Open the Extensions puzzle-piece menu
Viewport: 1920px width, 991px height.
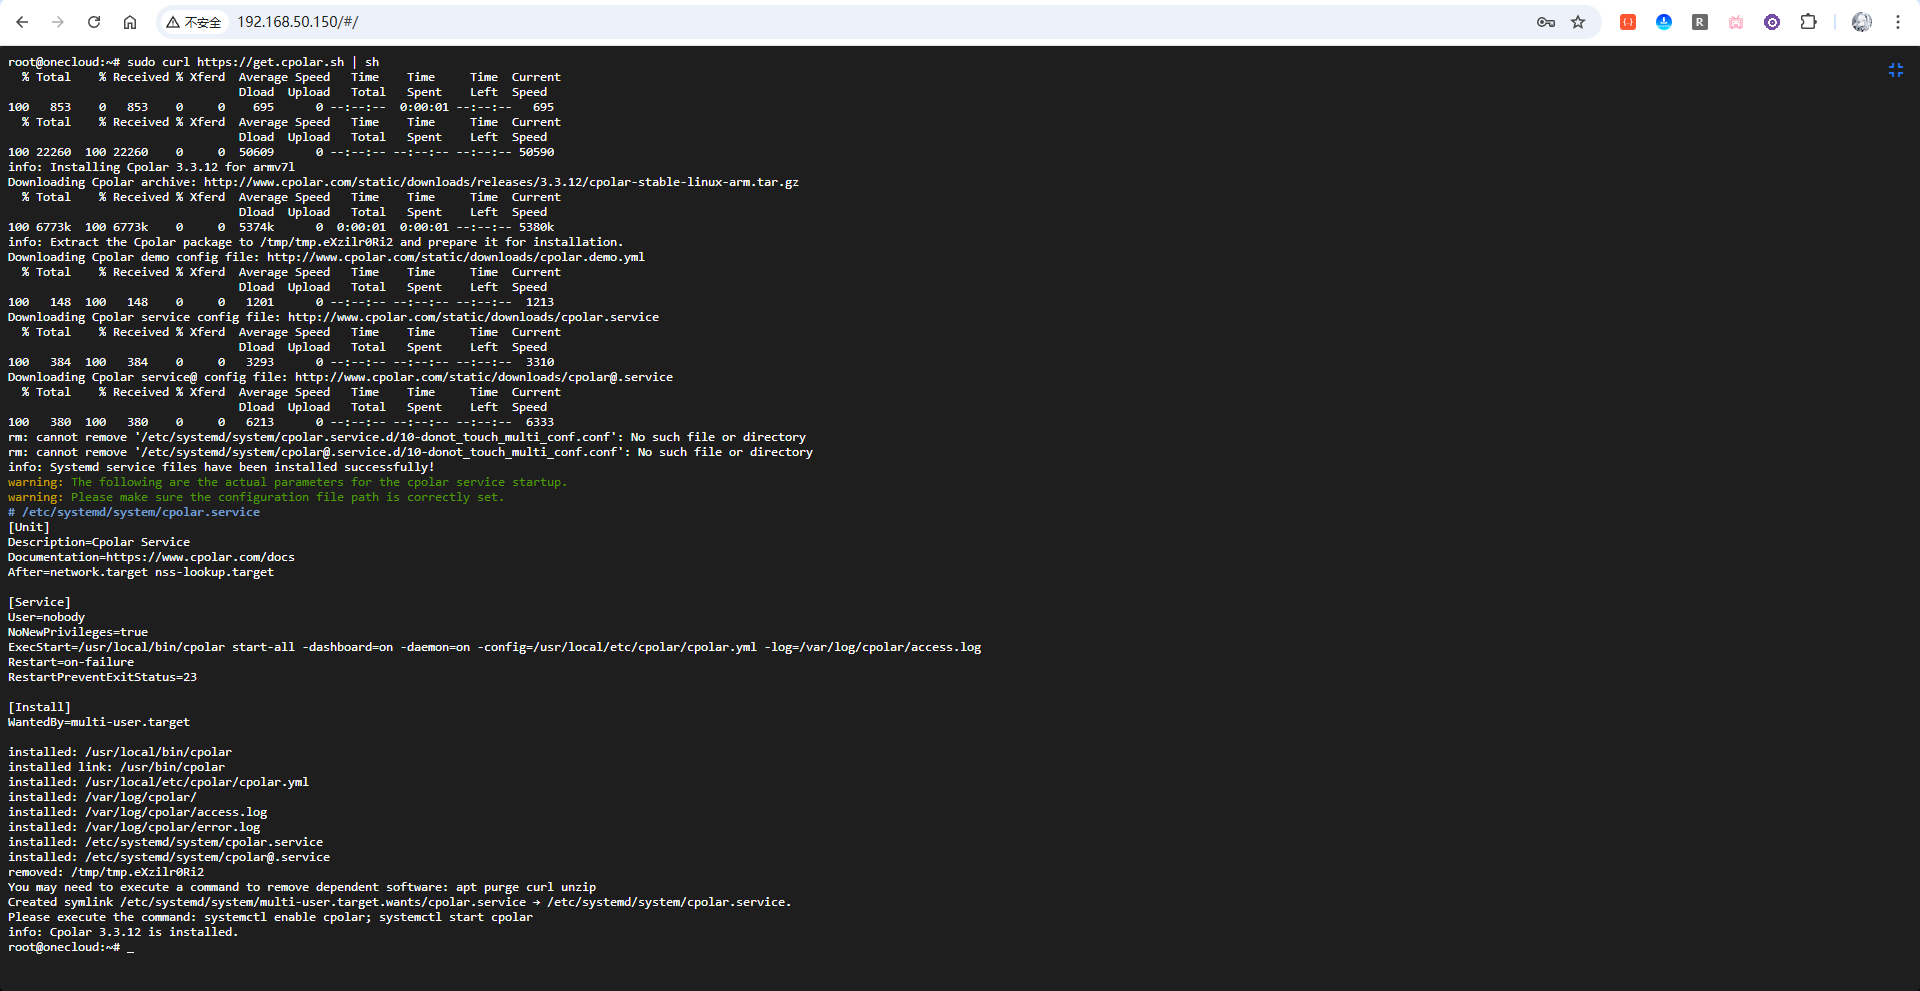tap(1808, 22)
